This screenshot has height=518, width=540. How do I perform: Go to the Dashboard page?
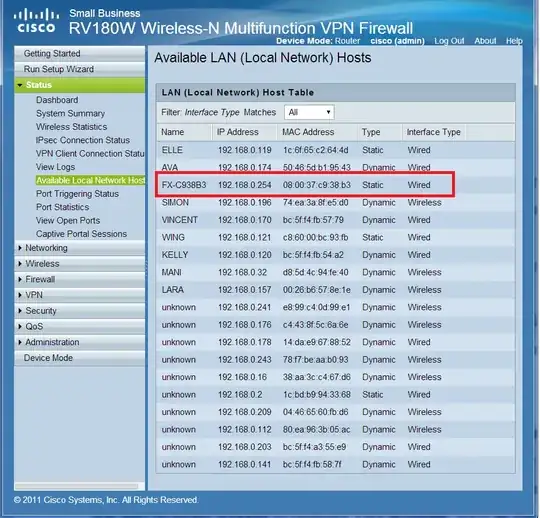point(57,100)
